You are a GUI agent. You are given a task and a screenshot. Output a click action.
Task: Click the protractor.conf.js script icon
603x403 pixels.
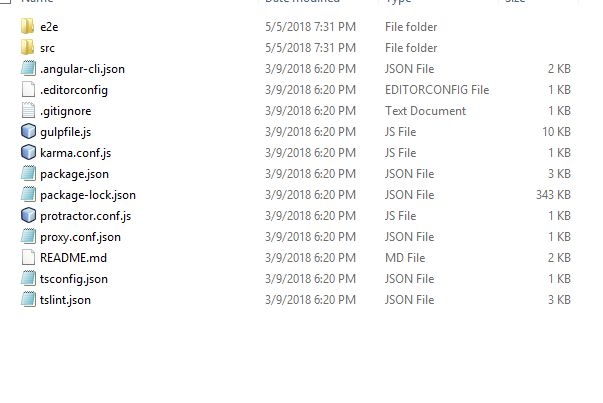(x=28, y=215)
